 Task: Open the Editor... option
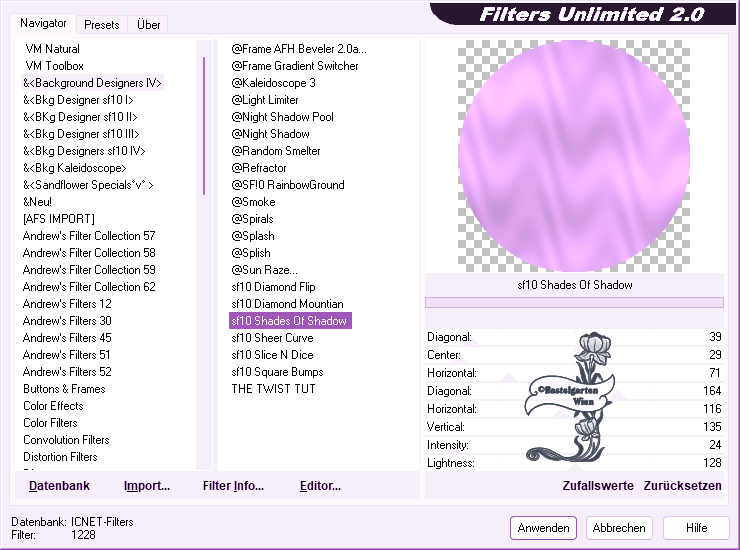[x=320, y=486]
